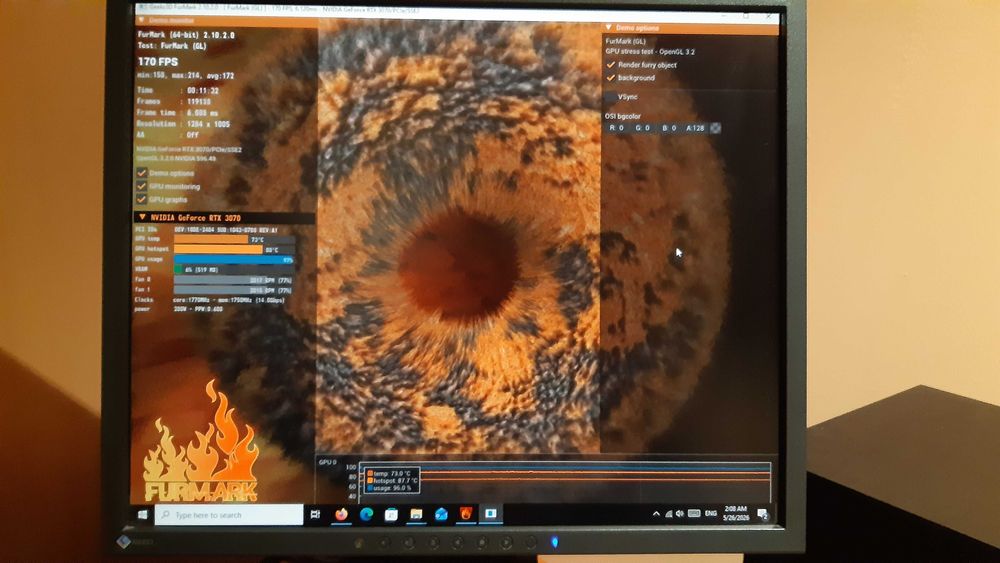Open the touch keyboard tray icon

pos(694,513)
